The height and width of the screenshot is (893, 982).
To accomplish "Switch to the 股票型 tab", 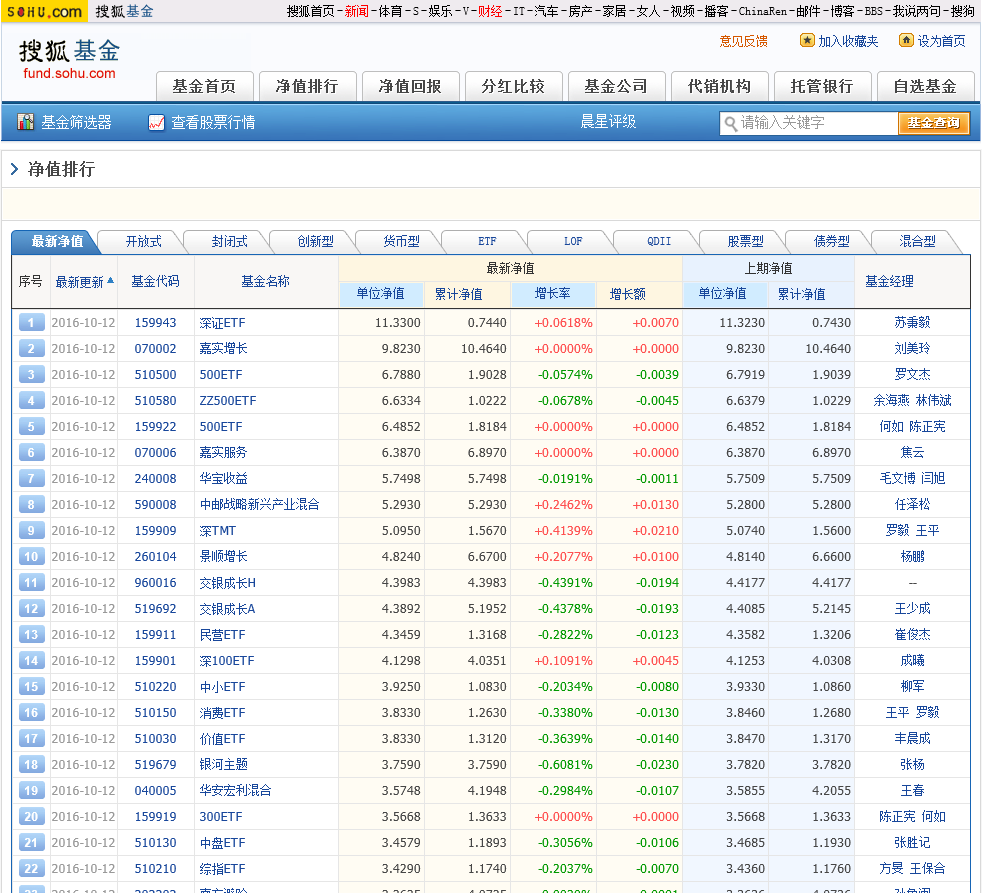I will tap(745, 242).
